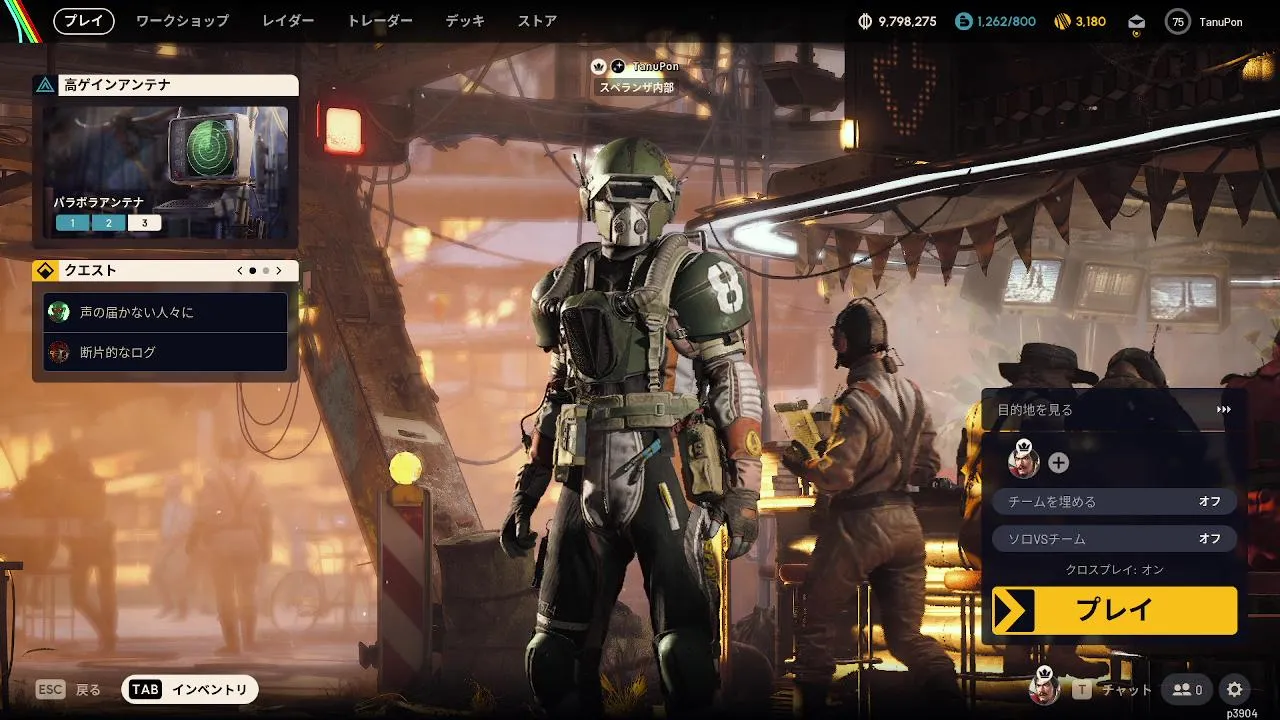Image resolution: width=1280 pixels, height=720 pixels.
Task: Open quest 声の届かない人々に
Action: click(165, 312)
